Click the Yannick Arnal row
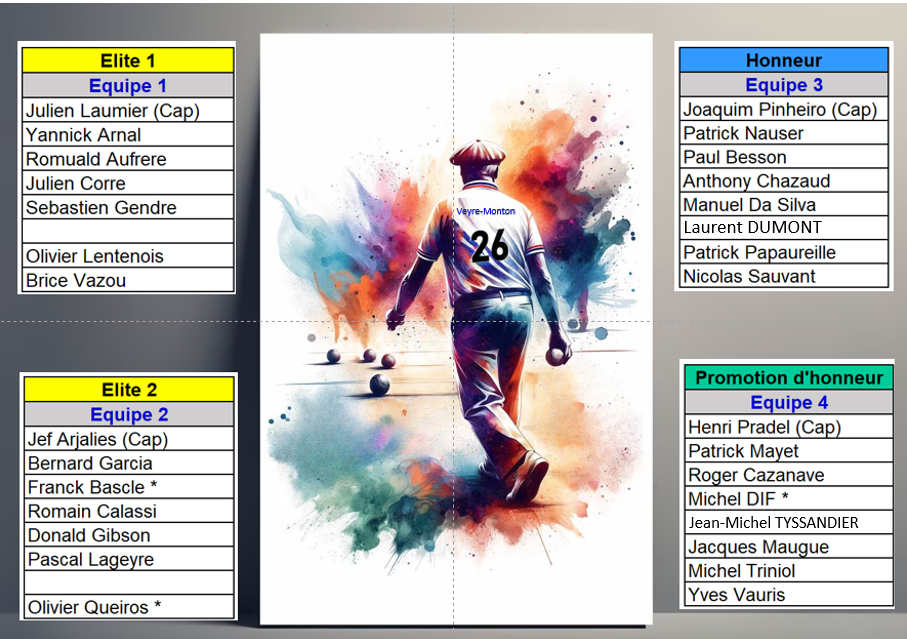Viewport: 907px width, 639px height. tap(128, 134)
